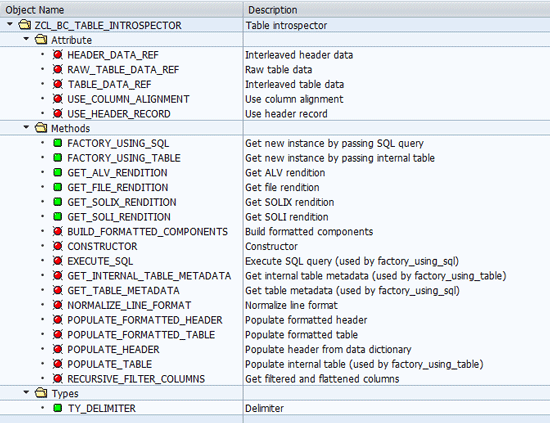Click the folder icon beside ZCL_BC_TABLE_INTROSPECTOR
The width and height of the screenshot is (550, 423).
coord(25,25)
